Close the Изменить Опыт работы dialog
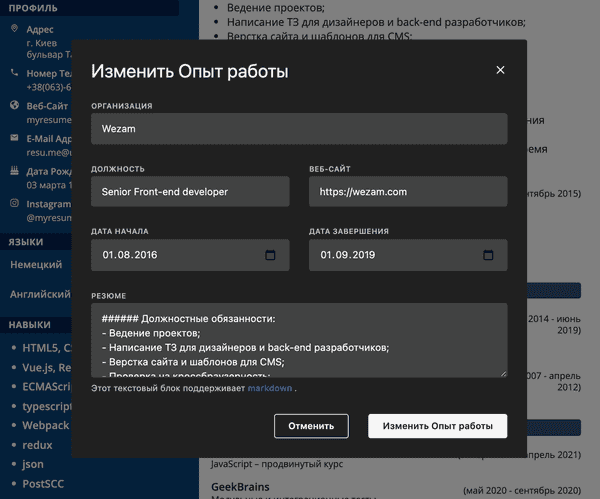Image resolution: width=600 pixels, height=499 pixels. (500, 70)
